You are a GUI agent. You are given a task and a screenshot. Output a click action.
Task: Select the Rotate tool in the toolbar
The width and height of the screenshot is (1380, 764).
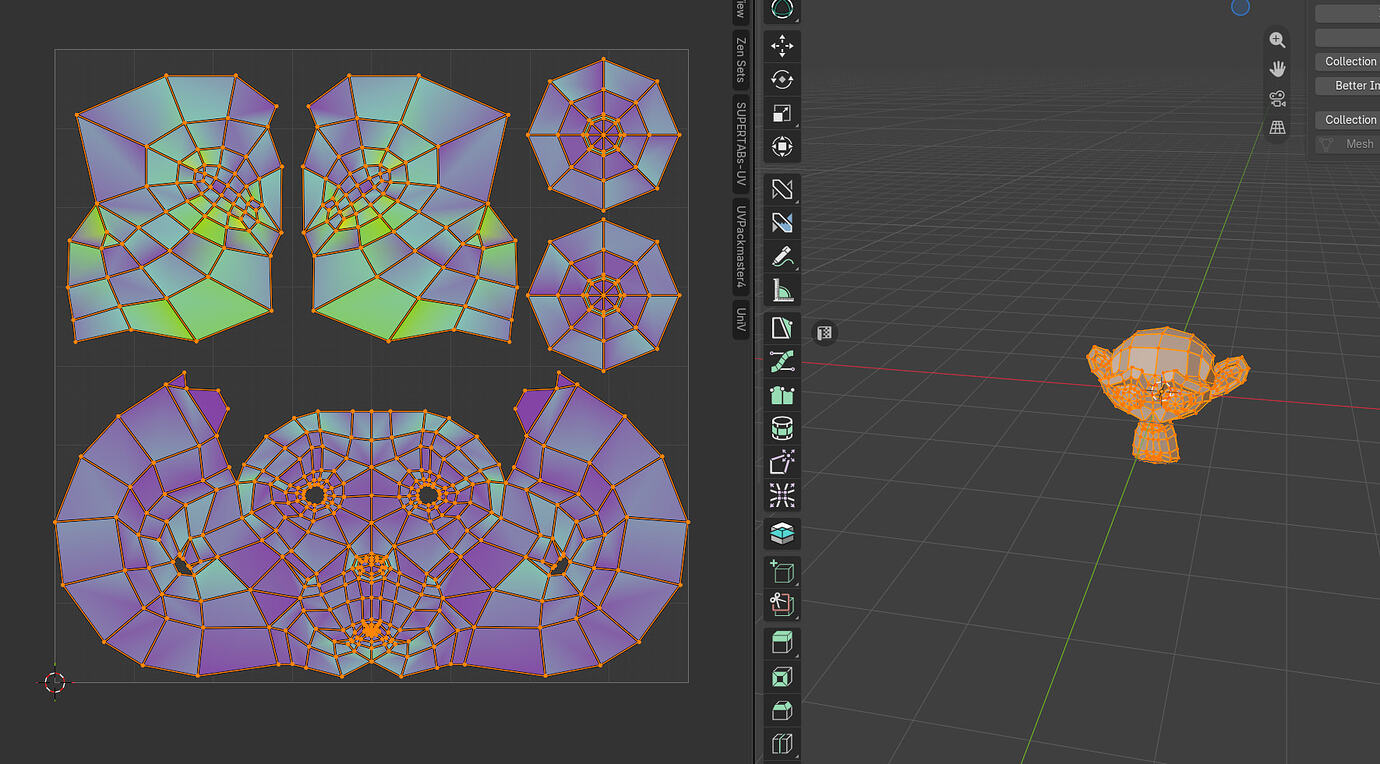(782, 79)
